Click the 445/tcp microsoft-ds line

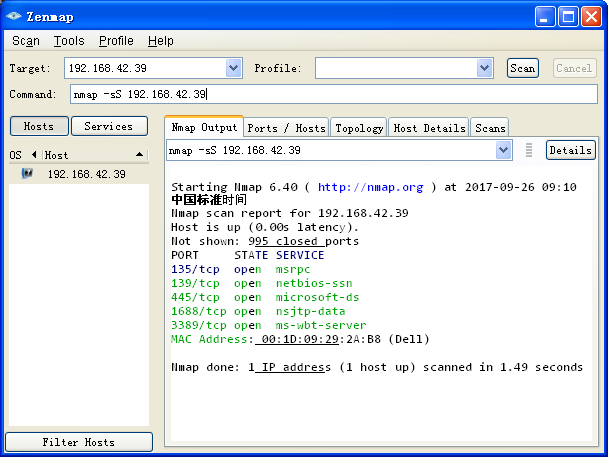tap(265, 297)
